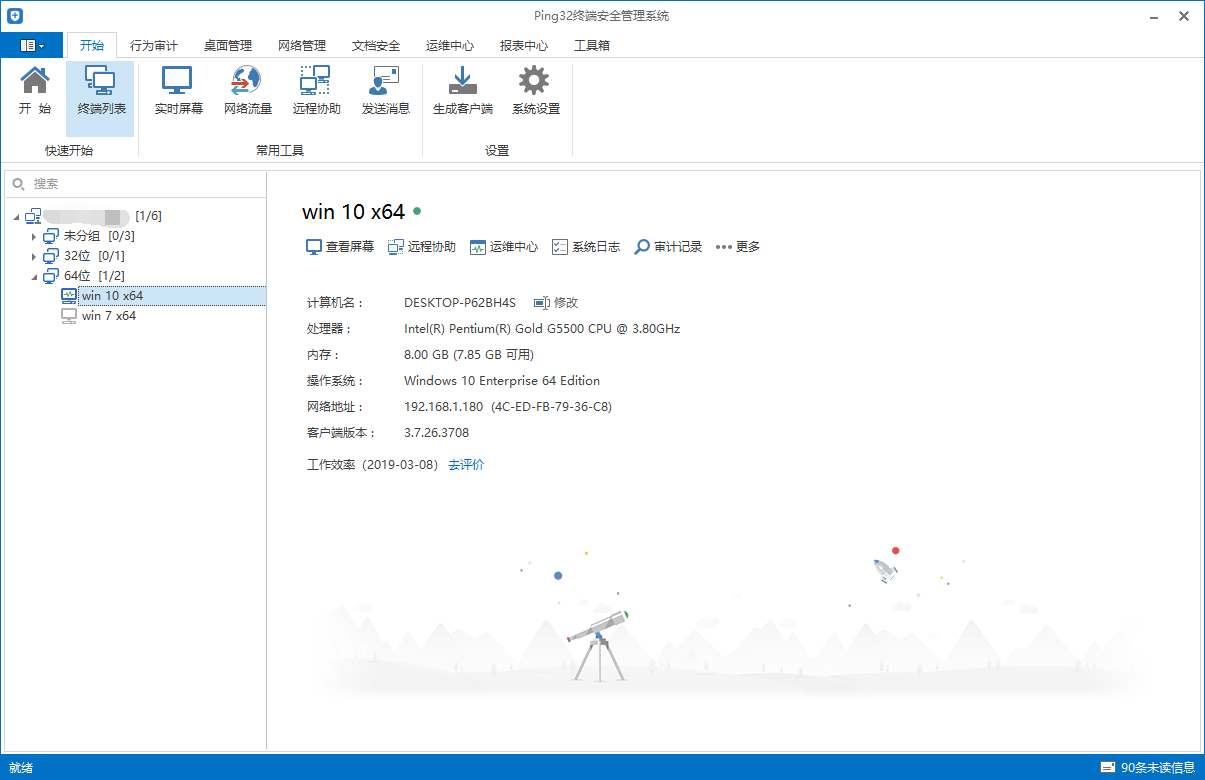Open the 发送消息 send message tool
Viewport: 1205px width, 780px height.
pyautogui.click(x=385, y=92)
